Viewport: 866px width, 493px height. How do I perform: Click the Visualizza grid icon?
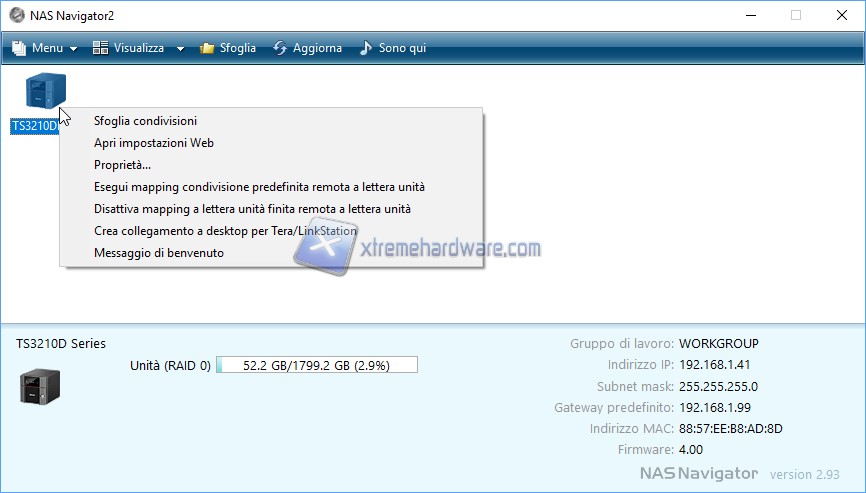pos(100,48)
